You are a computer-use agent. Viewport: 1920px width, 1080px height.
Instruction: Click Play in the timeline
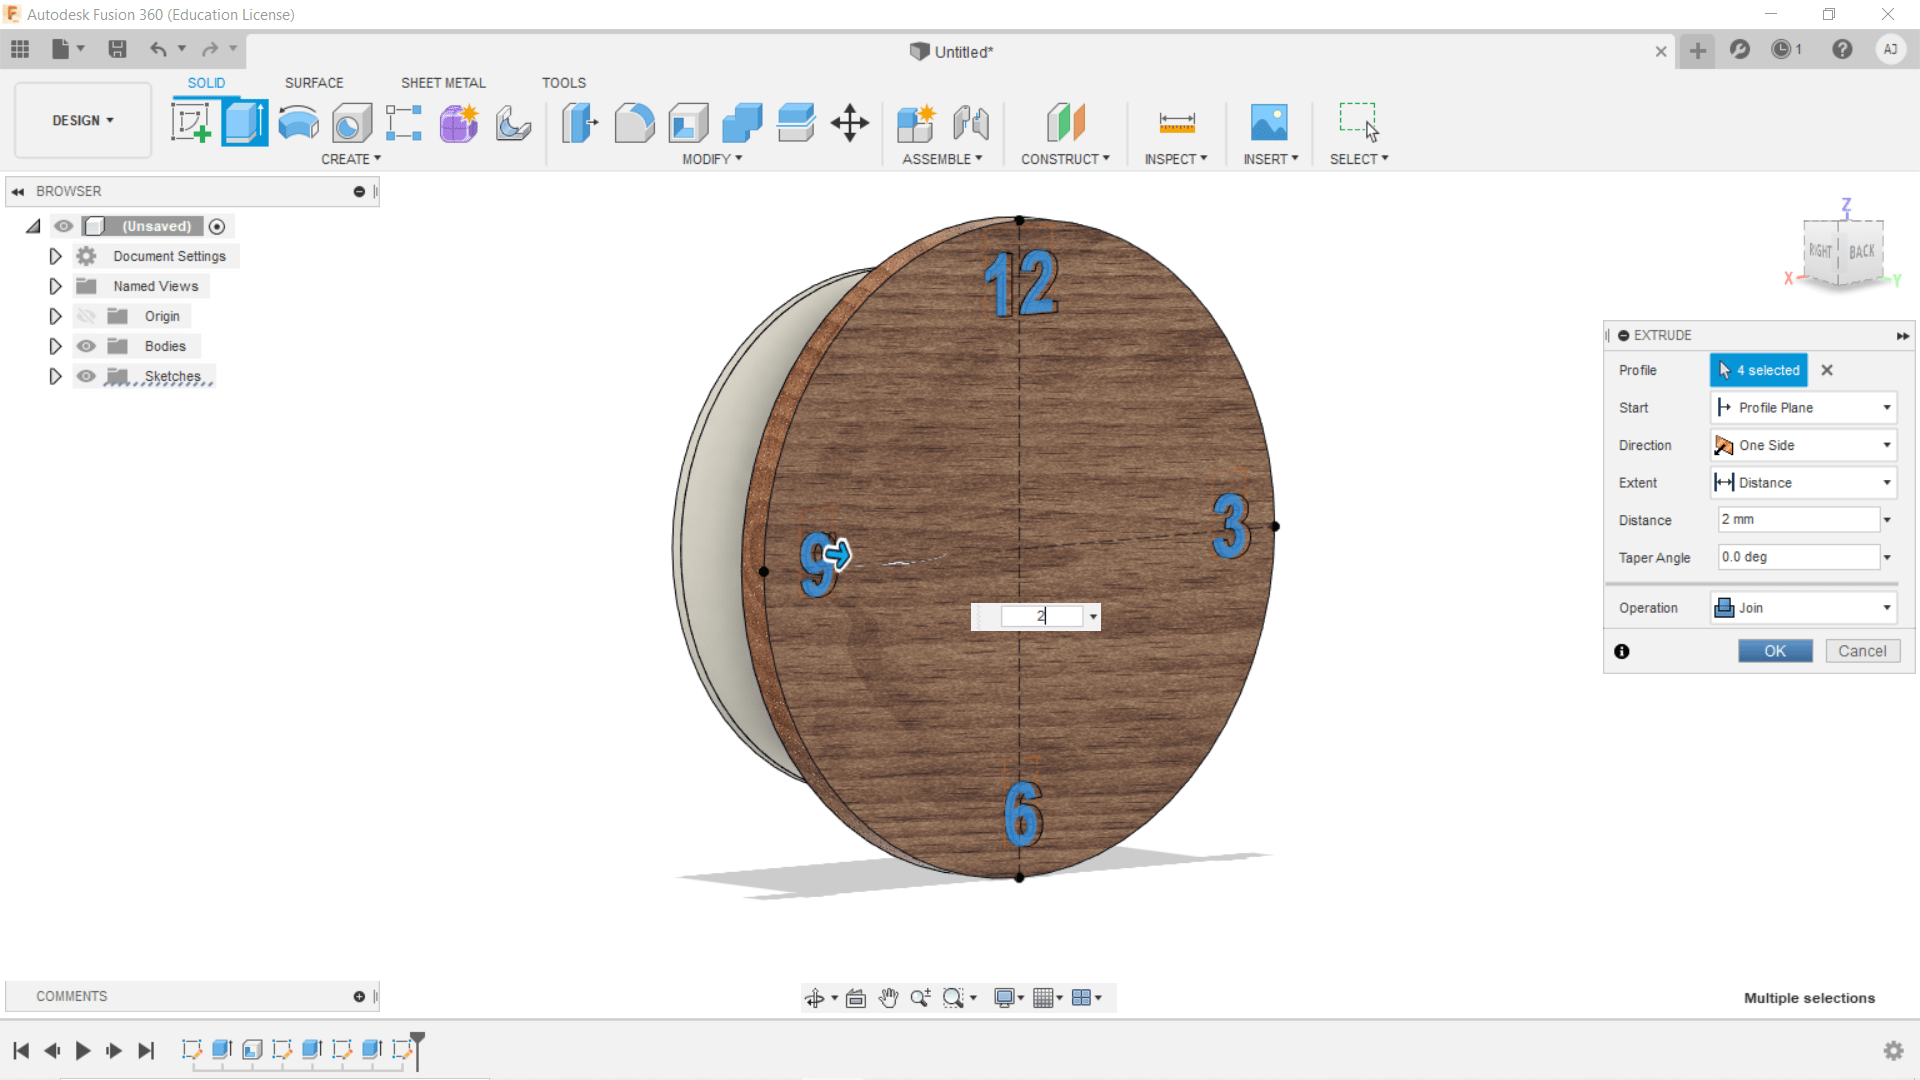(83, 1050)
